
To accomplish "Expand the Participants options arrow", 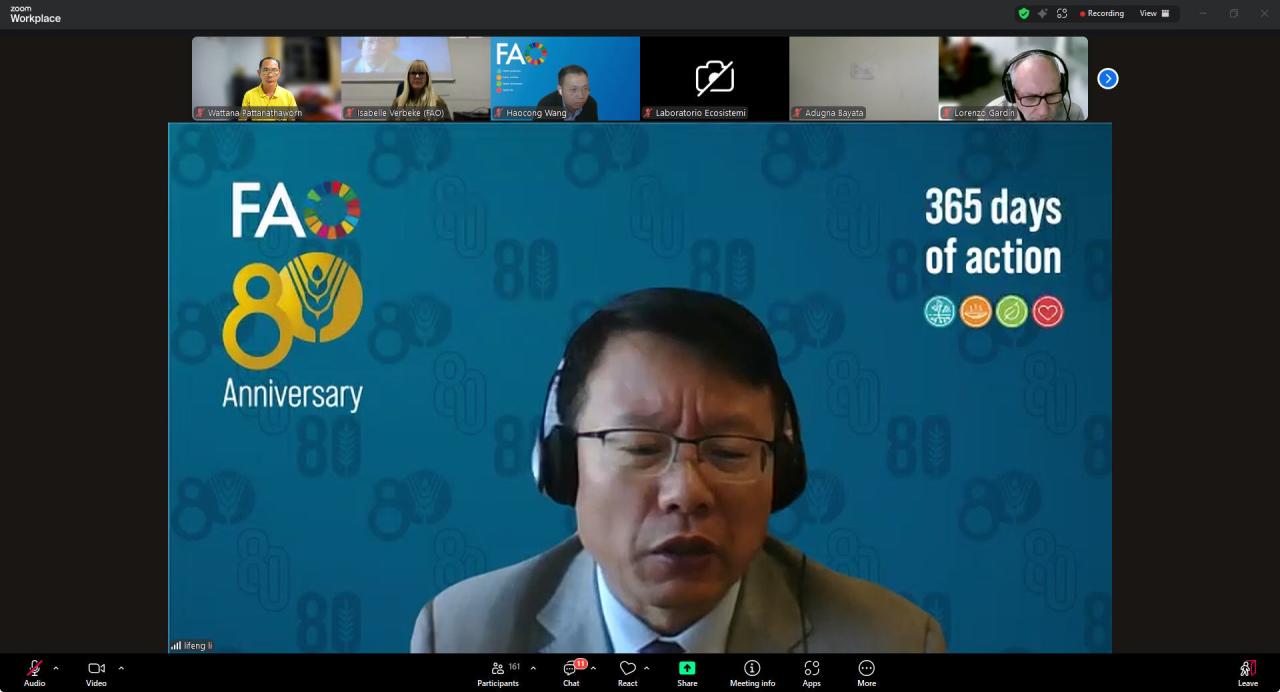I will (x=533, y=668).
